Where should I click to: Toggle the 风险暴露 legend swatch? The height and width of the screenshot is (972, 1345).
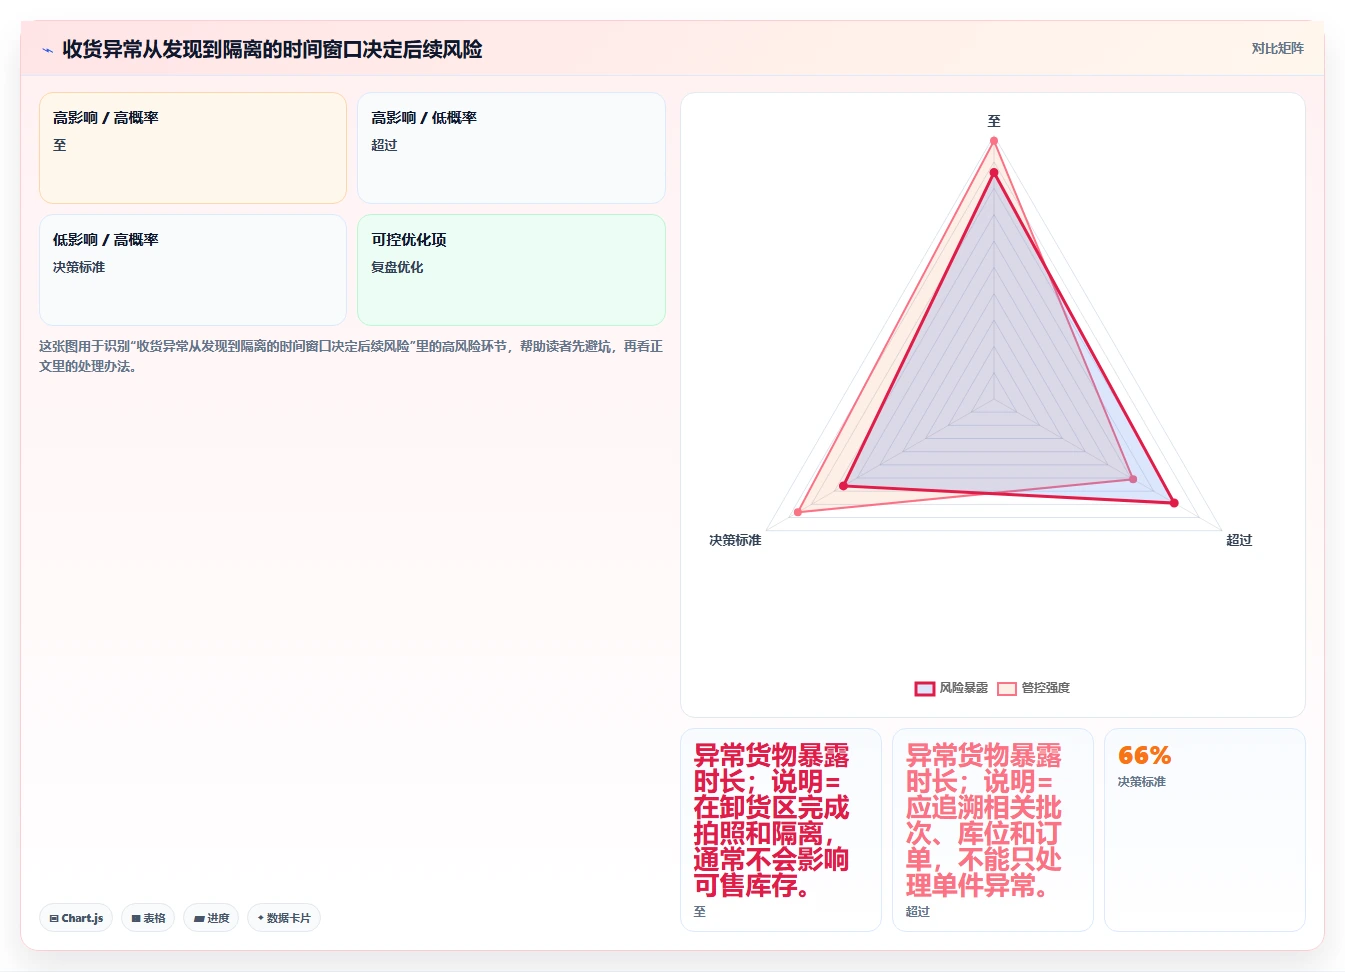[925, 688]
